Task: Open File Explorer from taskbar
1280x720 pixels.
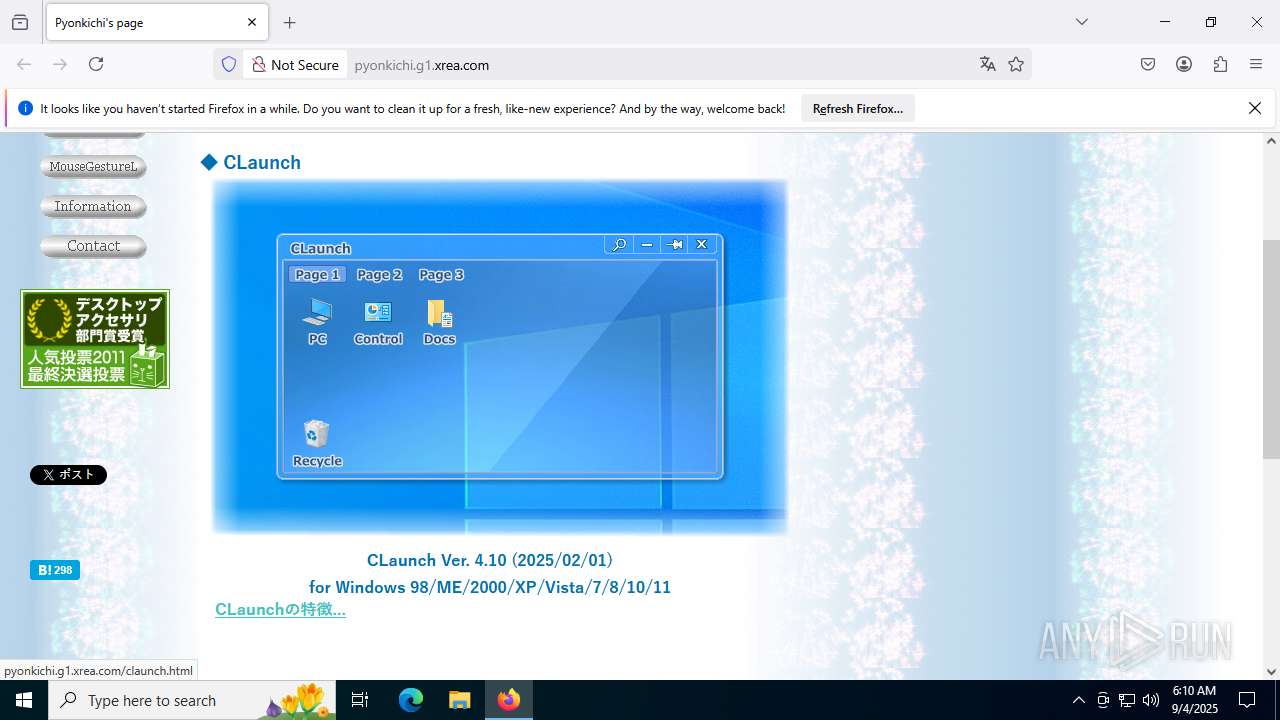Action: [459, 700]
